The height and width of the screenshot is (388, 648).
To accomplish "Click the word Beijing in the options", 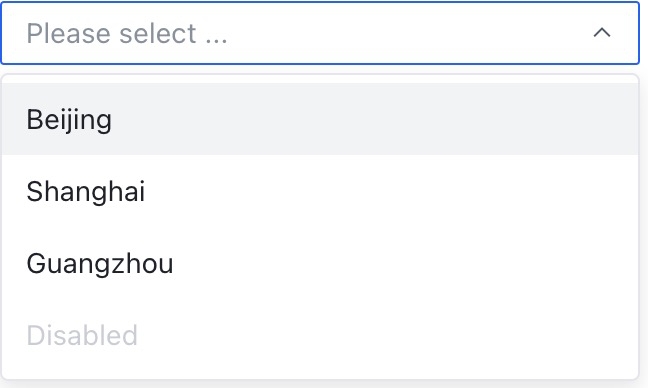I will pyautogui.click(x=69, y=120).
